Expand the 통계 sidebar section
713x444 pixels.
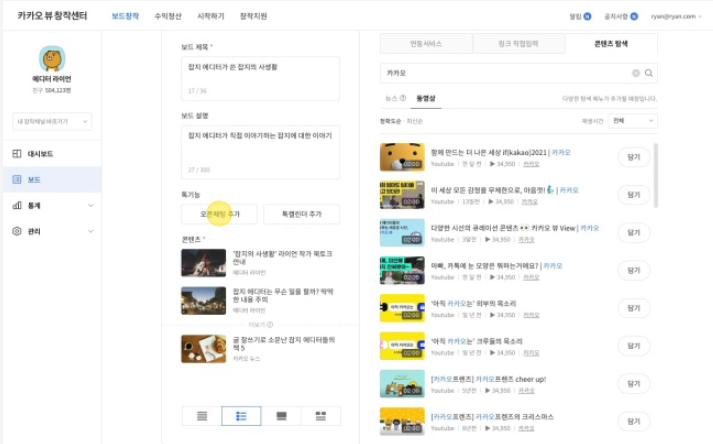[x=52, y=206]
